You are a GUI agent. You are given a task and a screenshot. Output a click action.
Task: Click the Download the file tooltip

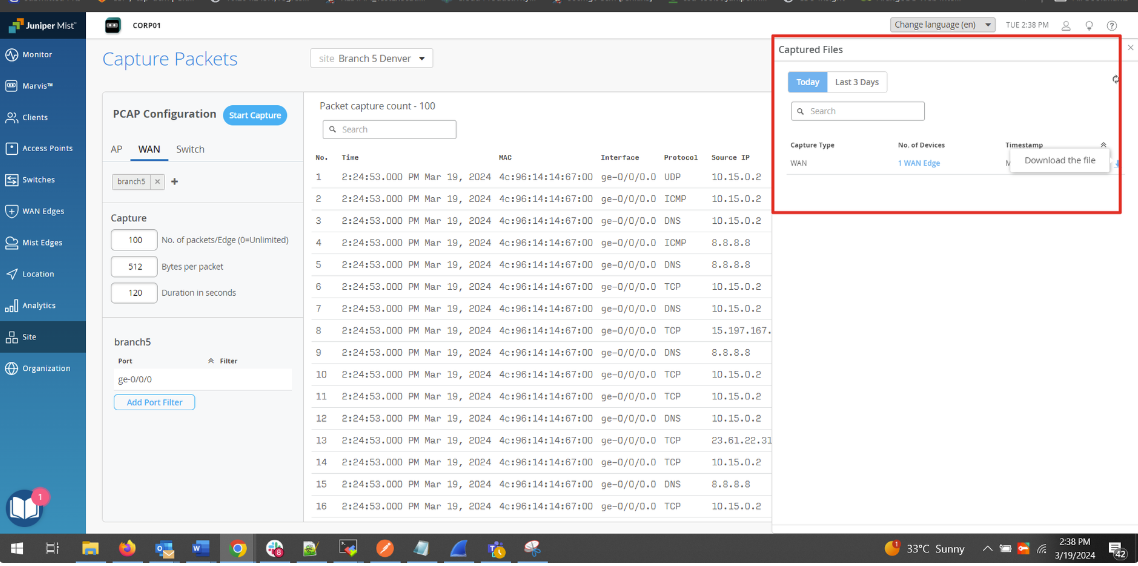click(1060, 160)
